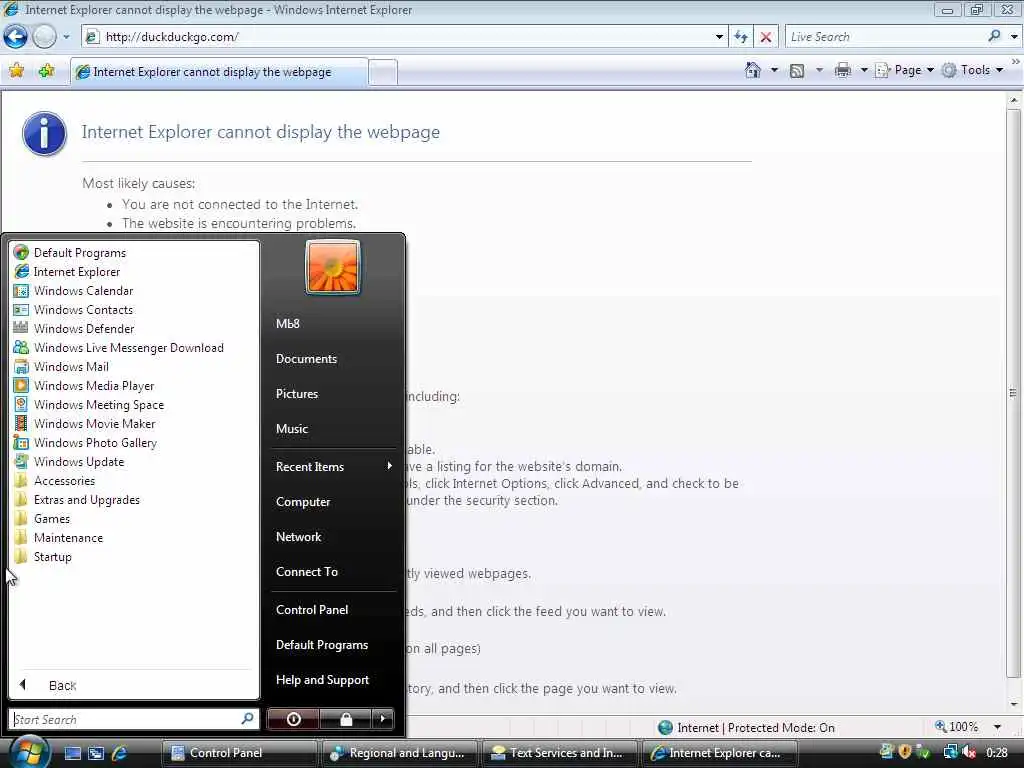Select the 'Internet Explorer cannot display' tab
1024x768 pixels.
click(x=219, y=72)
